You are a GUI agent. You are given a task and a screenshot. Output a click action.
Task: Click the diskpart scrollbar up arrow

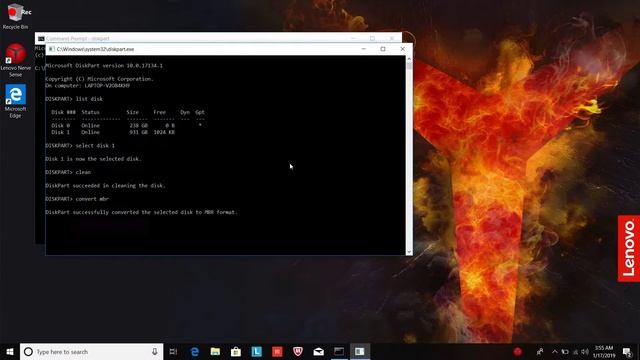pos(409,59)
